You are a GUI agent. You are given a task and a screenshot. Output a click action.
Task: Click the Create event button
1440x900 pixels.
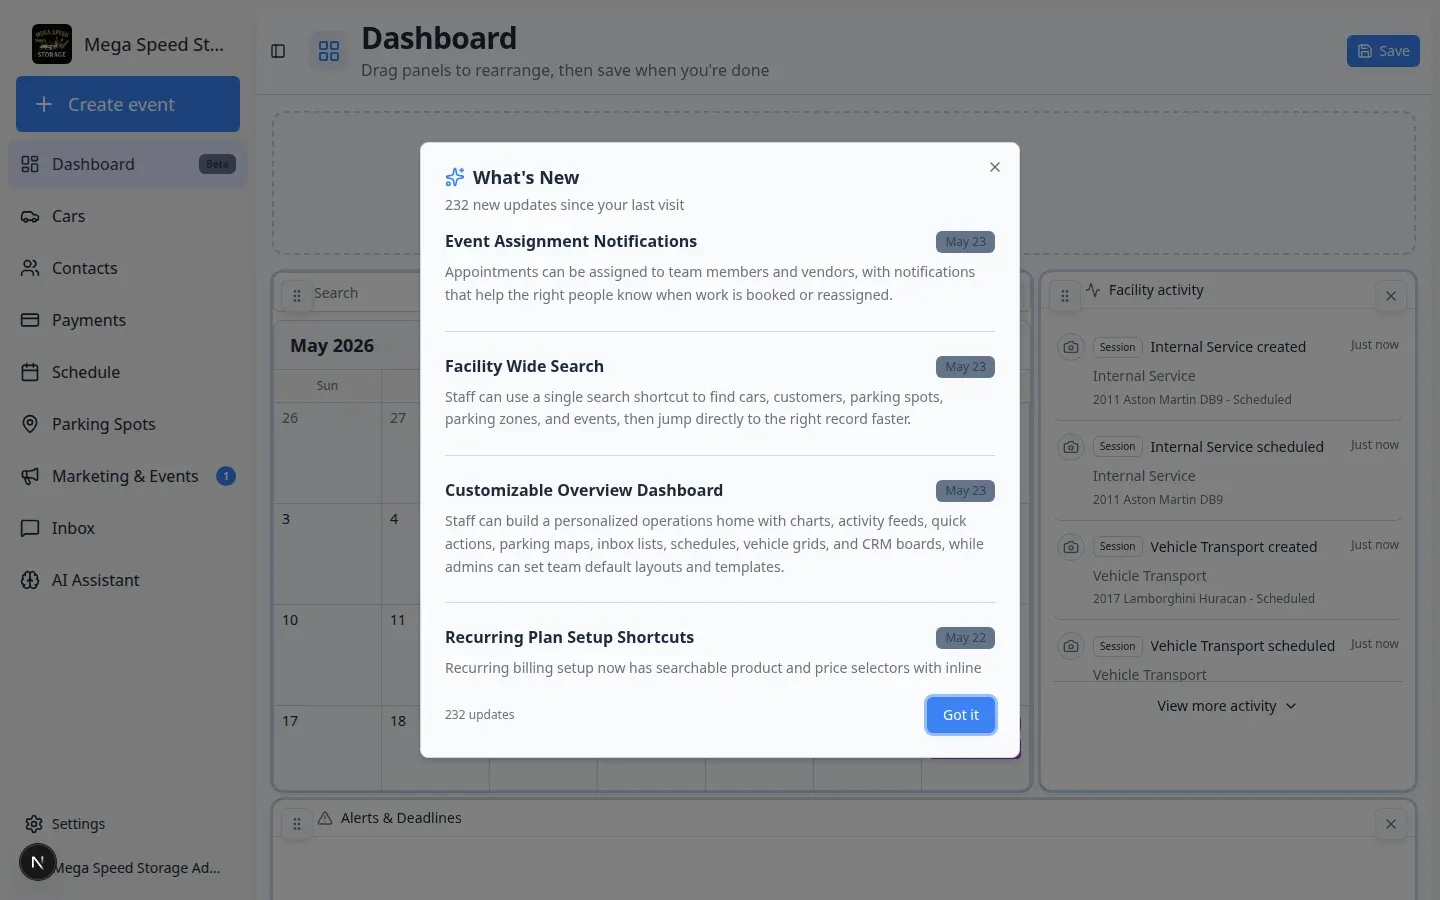128,104
